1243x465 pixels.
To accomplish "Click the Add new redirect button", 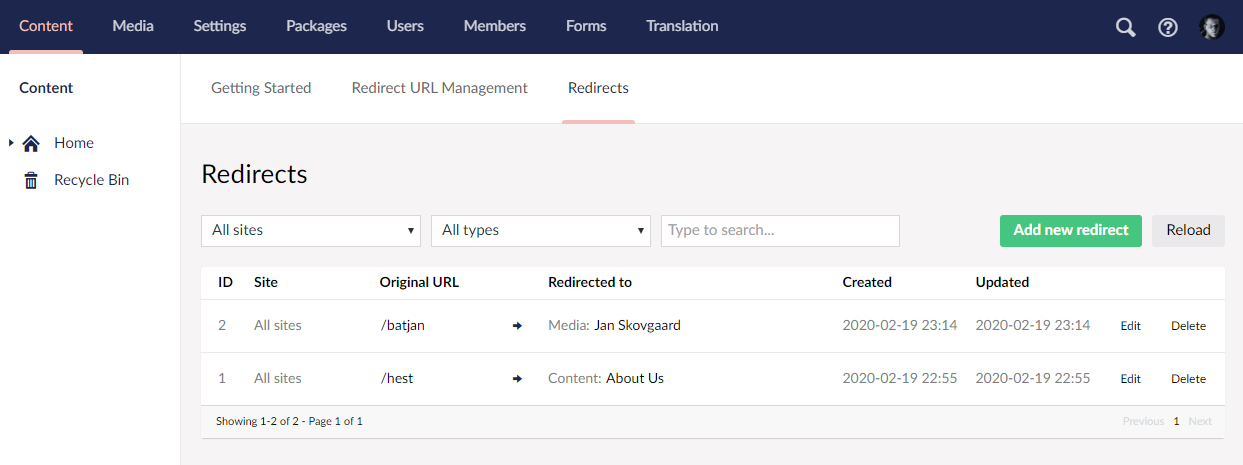I will (x=1071, y=230).
